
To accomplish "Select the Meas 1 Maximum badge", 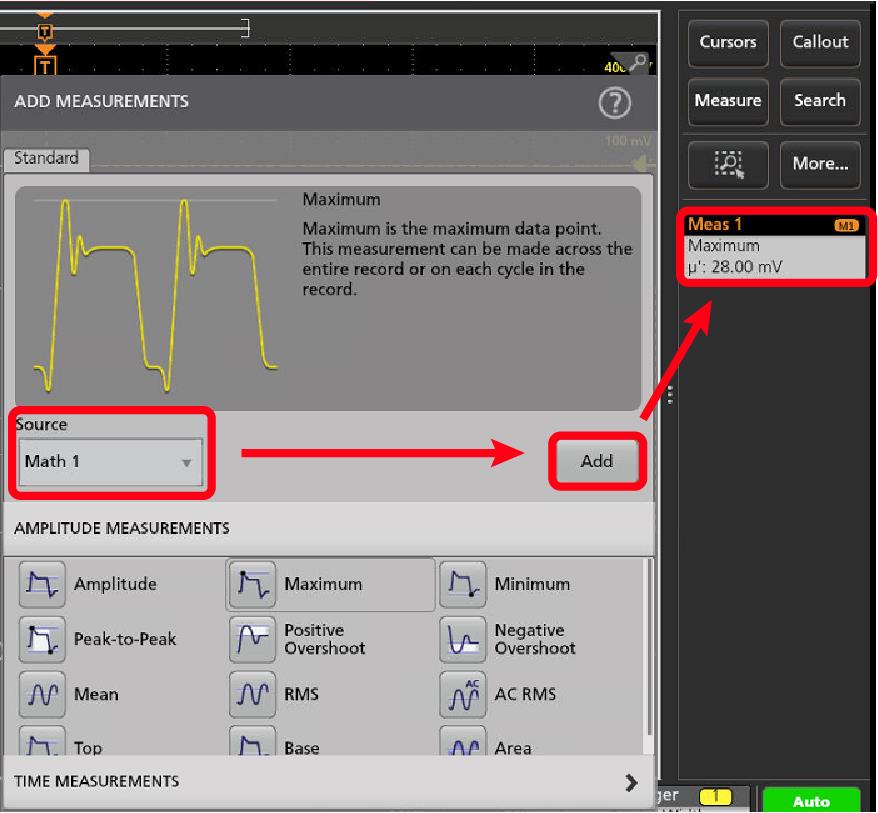I will click(774, 246).
